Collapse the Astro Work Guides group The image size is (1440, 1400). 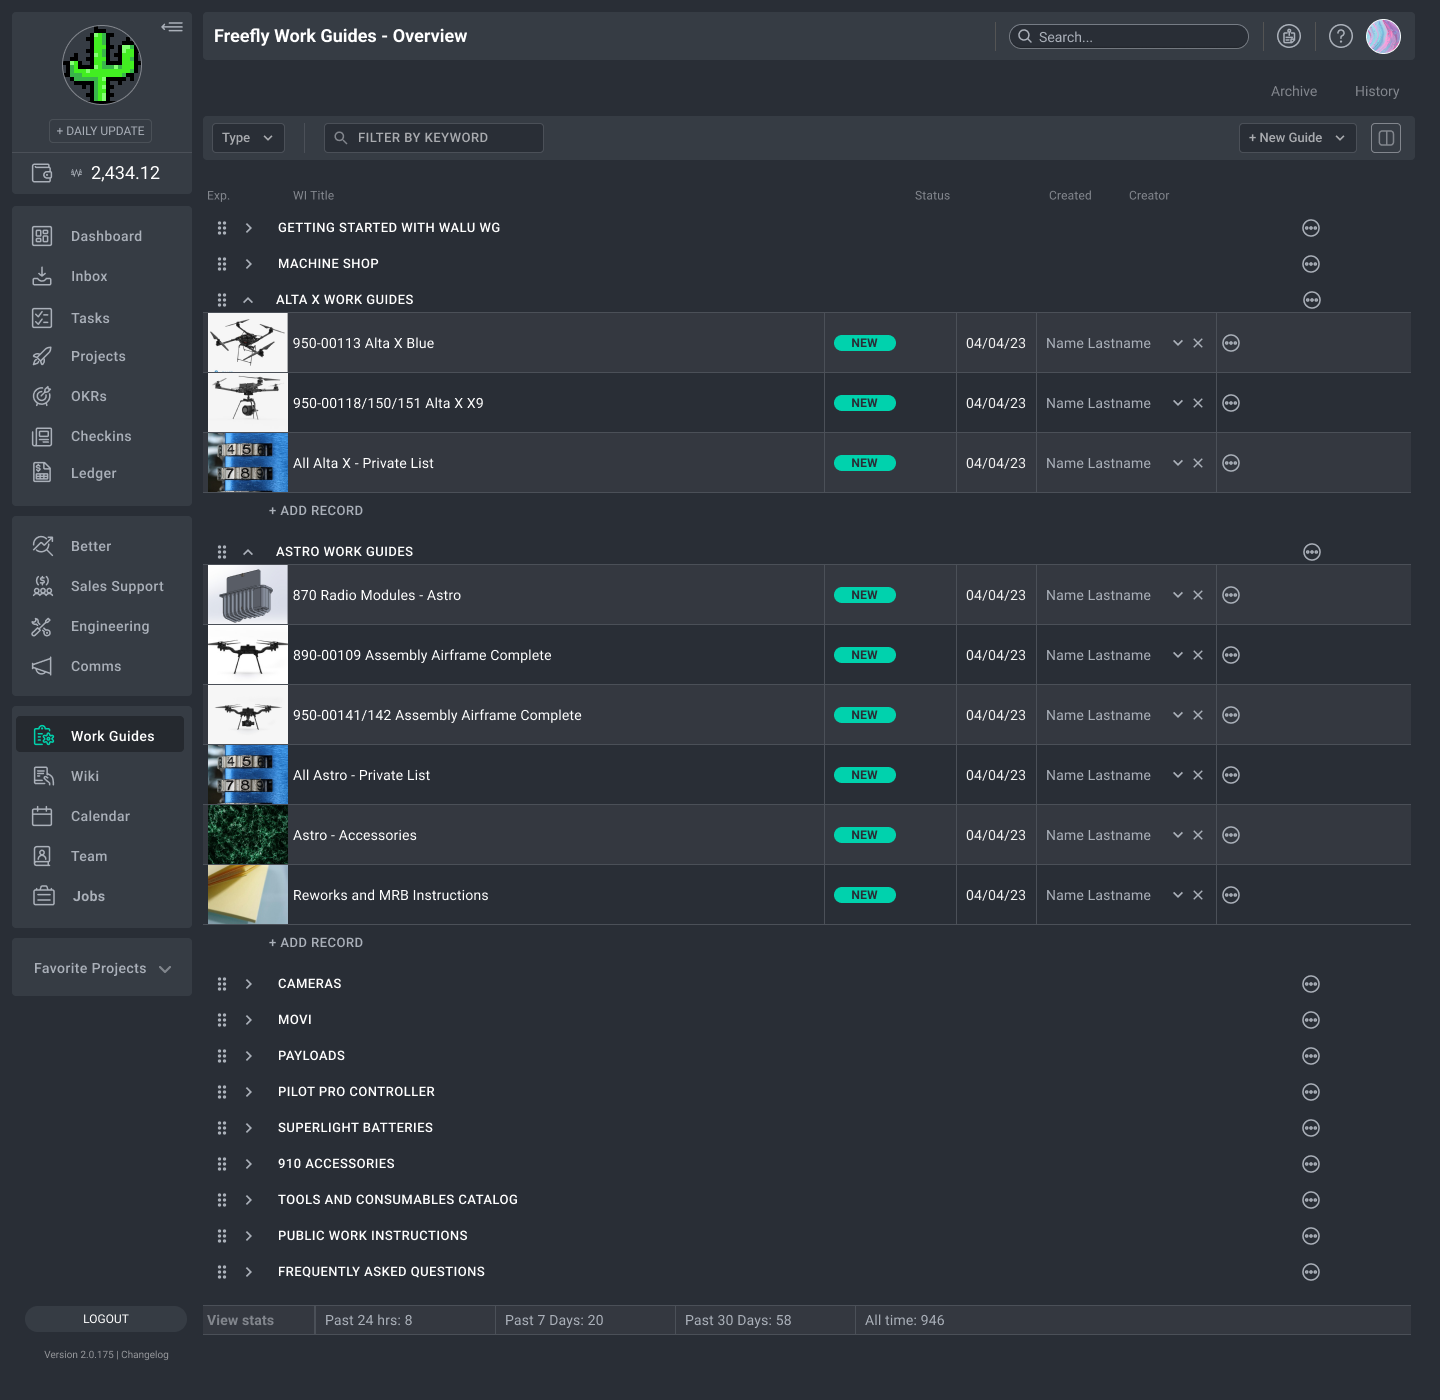click(x=248, y=552)
